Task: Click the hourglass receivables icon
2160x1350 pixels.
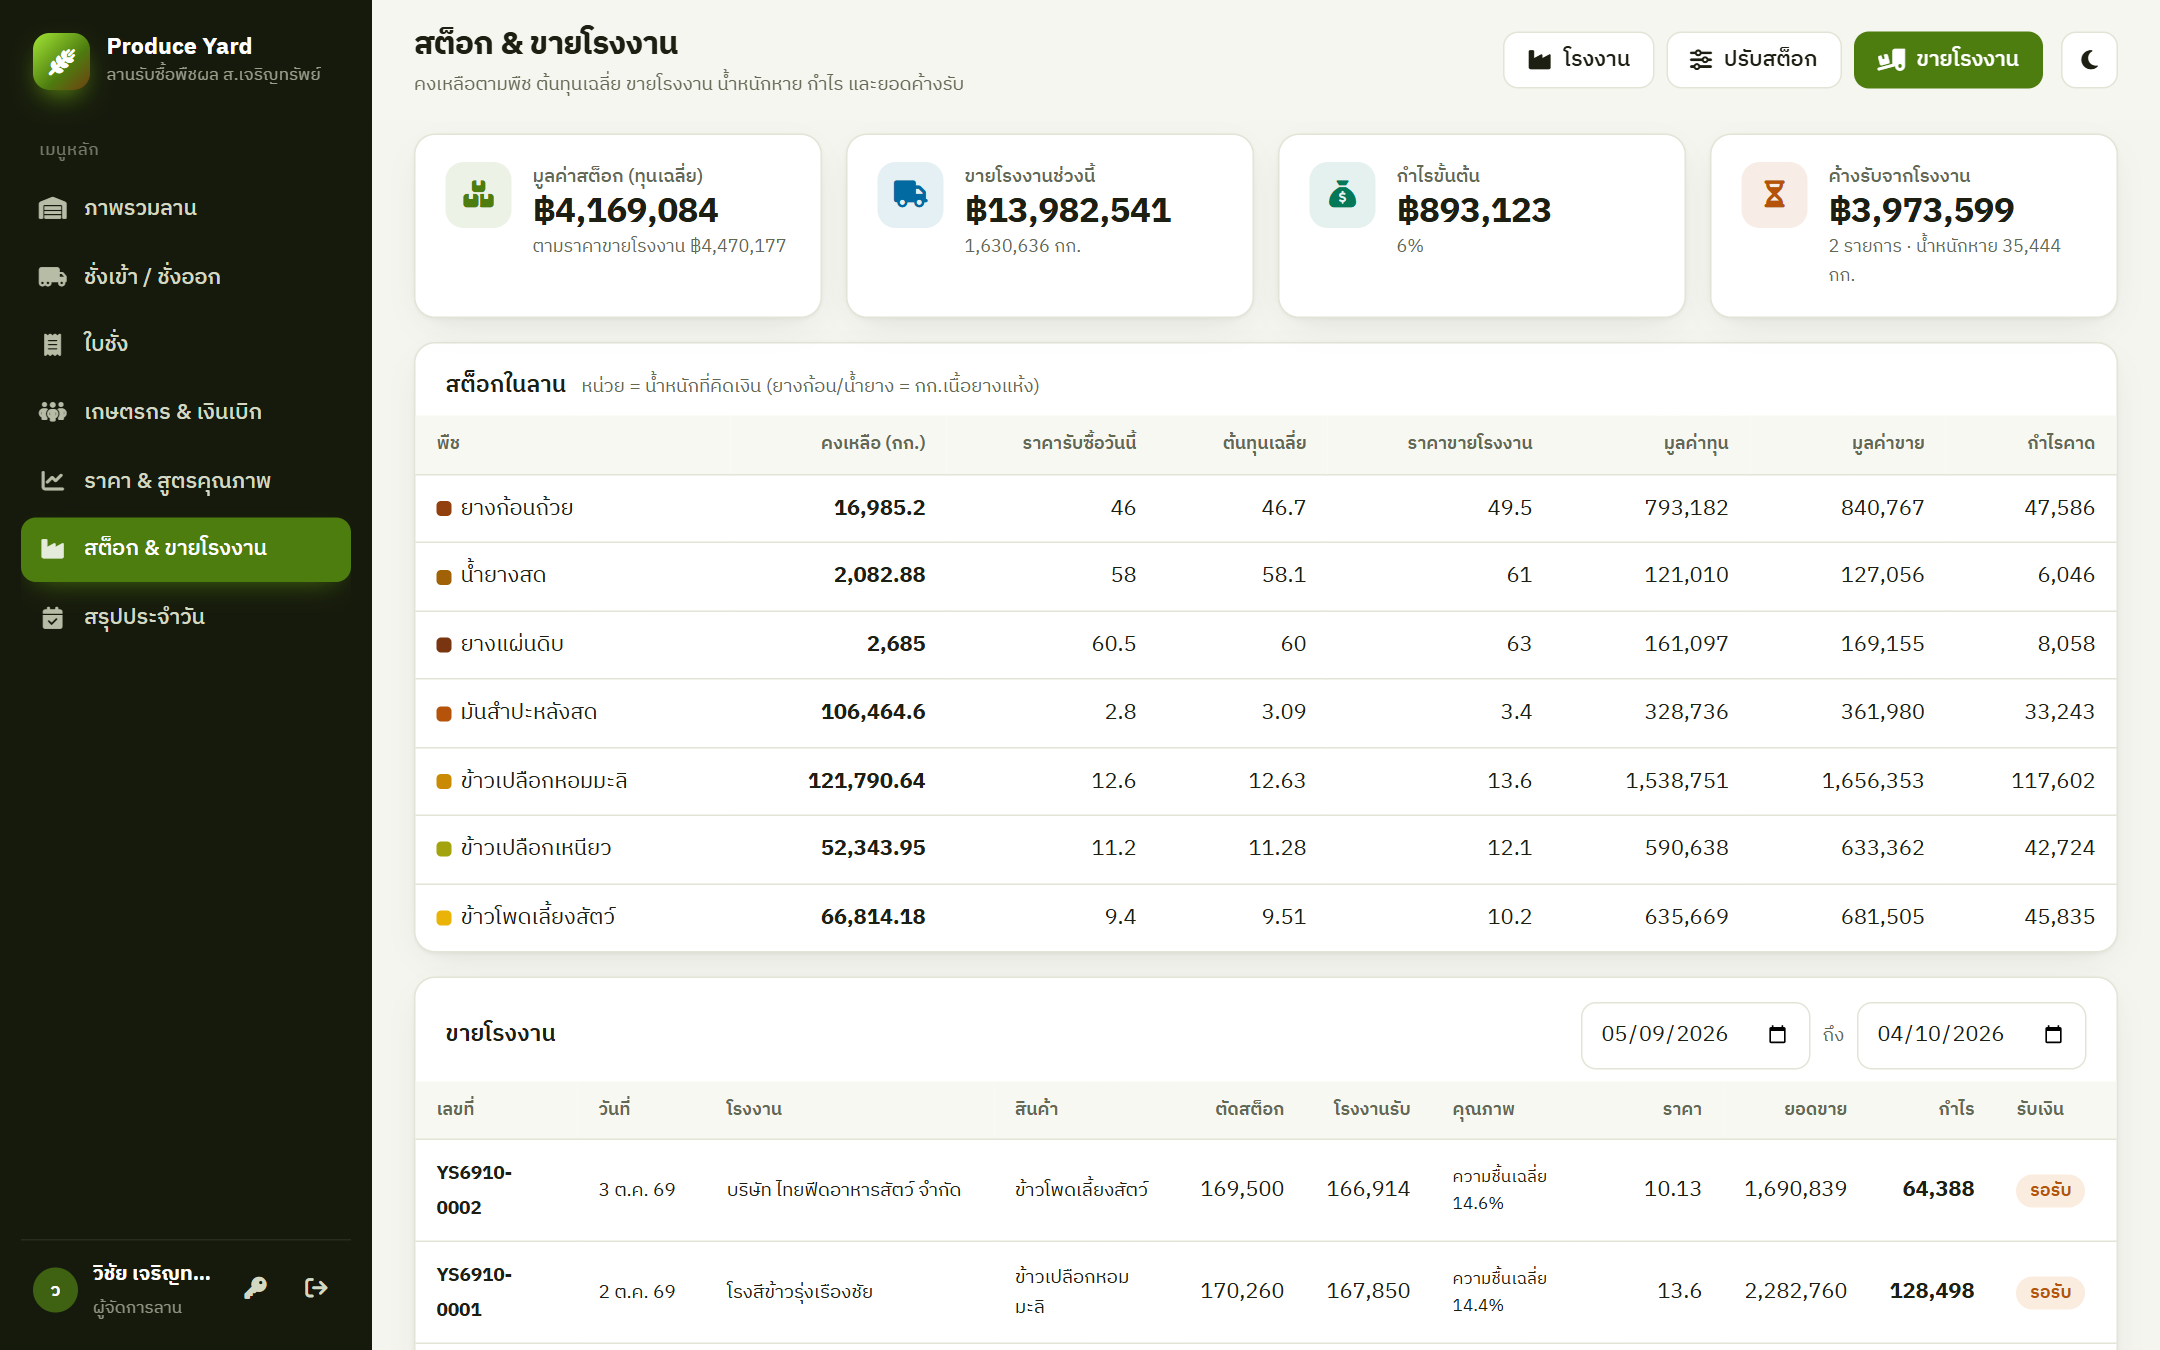Action: click(x=1774, y=194)
